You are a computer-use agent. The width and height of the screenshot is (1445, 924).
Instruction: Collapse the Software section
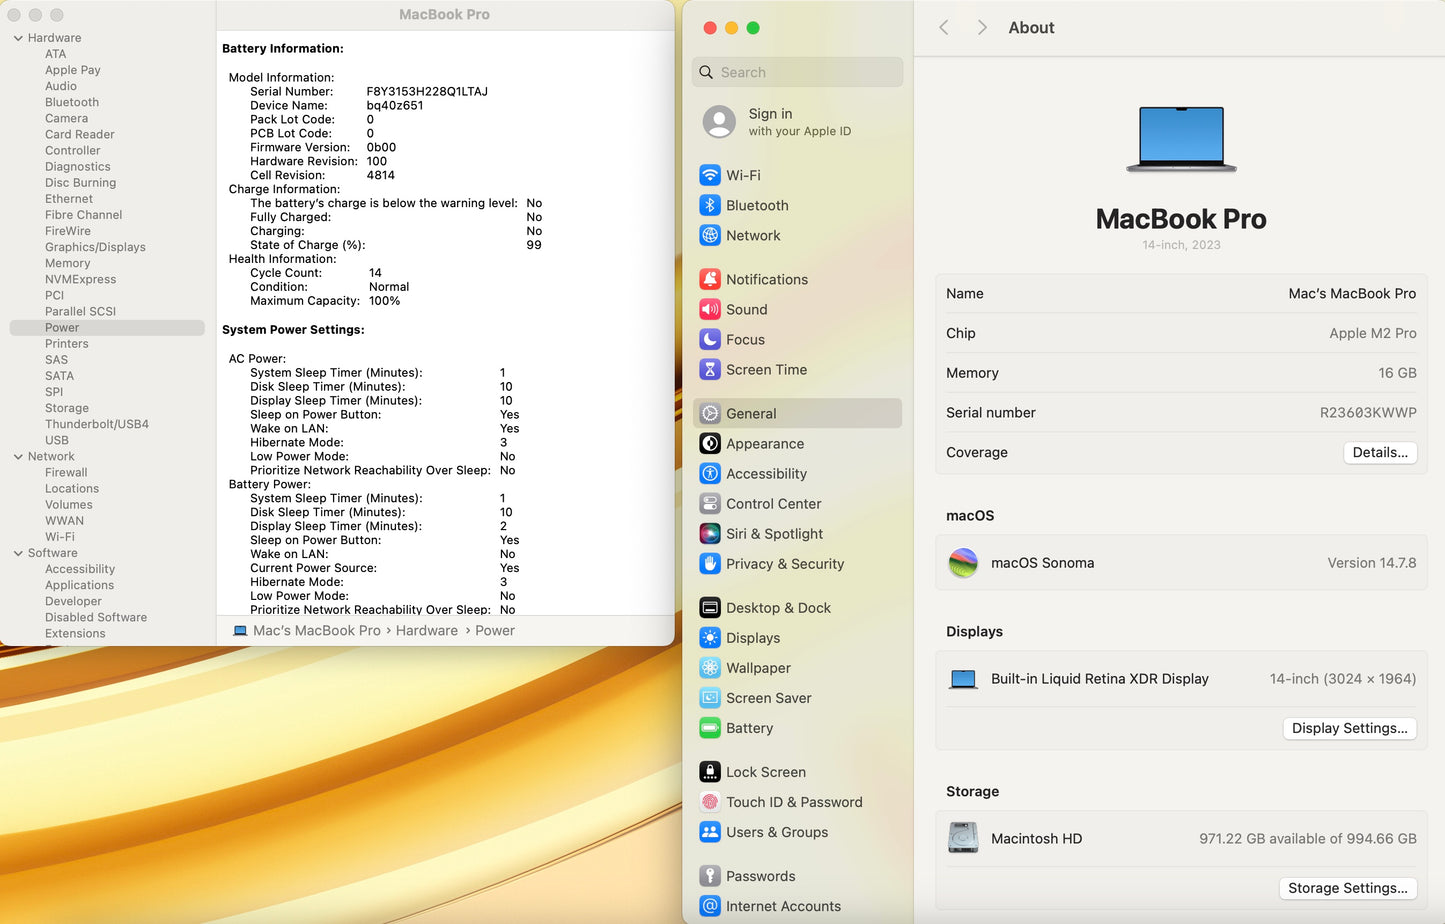coord(18,552)
